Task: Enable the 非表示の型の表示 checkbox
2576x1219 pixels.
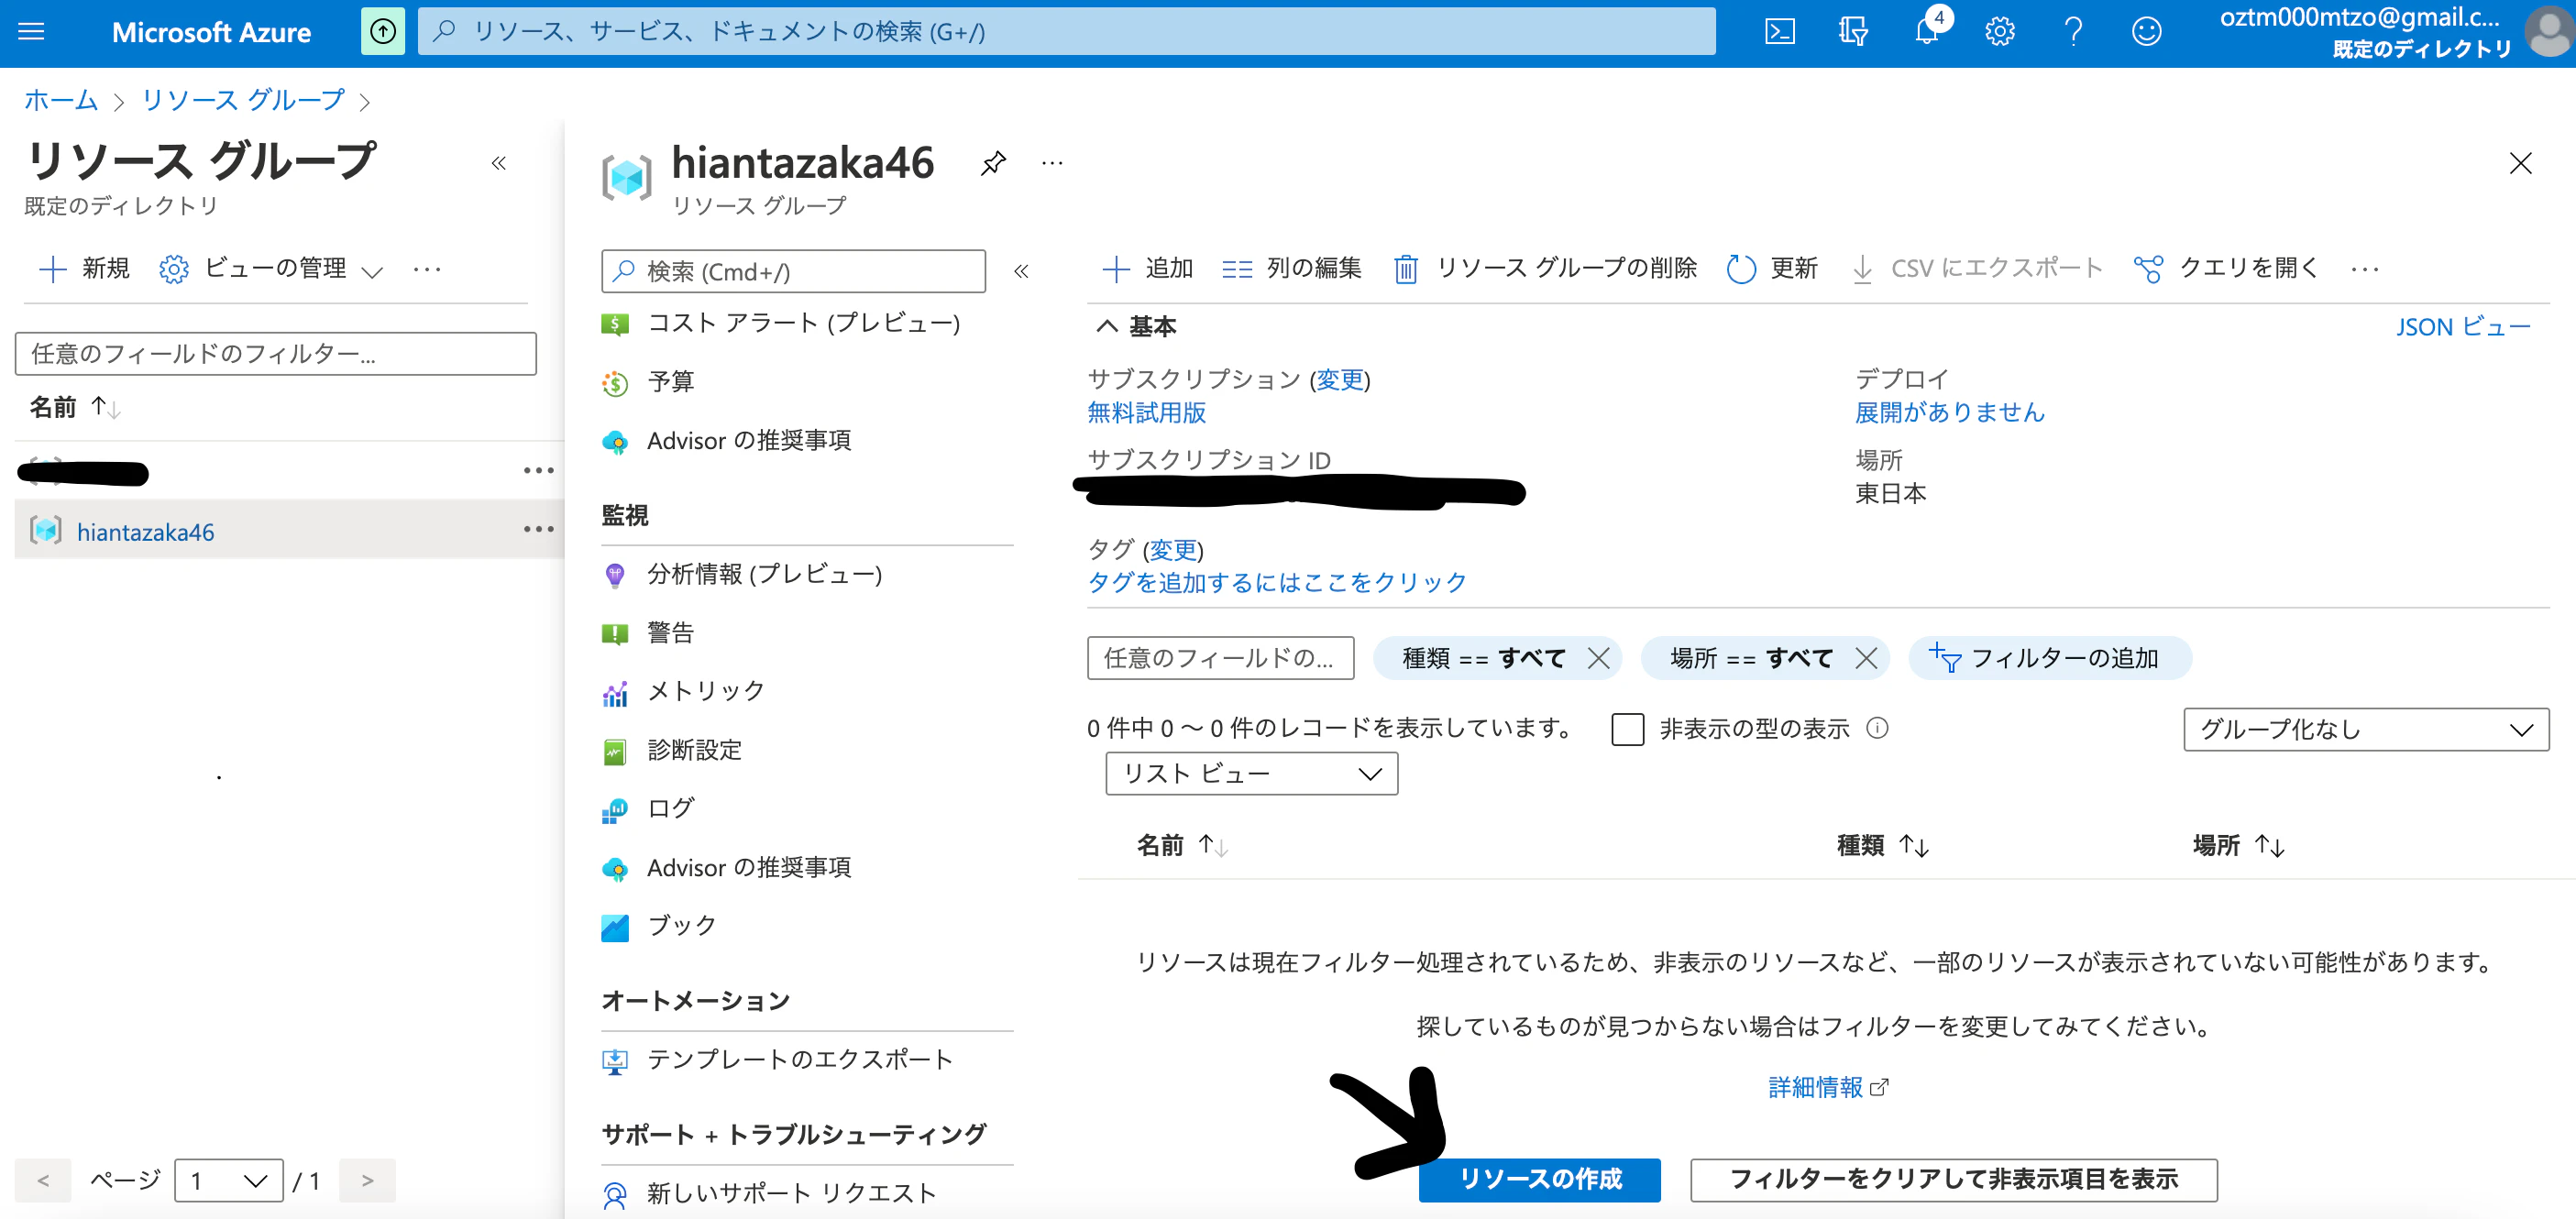Action: point(1627,729)
